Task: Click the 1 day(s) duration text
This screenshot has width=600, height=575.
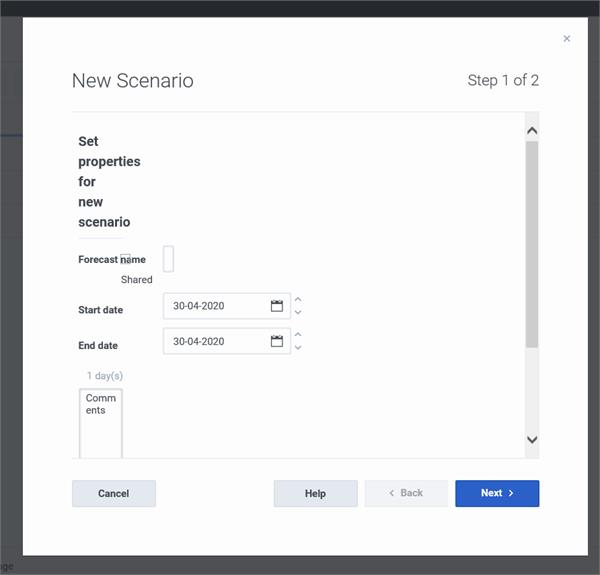Action: (x=105, y=376)
